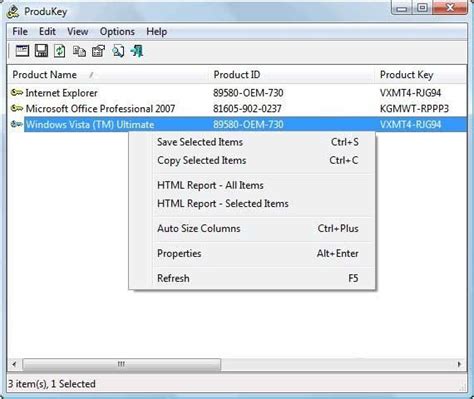Screen dimensions: 474x399
Task: Select HTML Report - All Items
Action: 252,185
